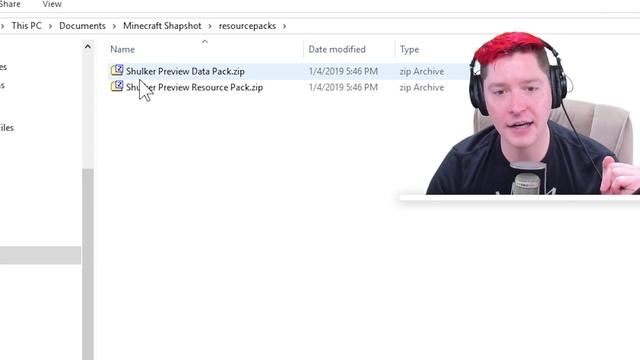
Task: Click date modified of Resource Pack.zip
Action: [x=343, y=87]
